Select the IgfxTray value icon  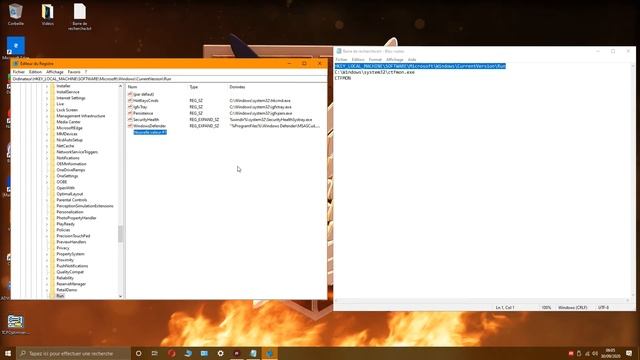(x=130, y=107)
